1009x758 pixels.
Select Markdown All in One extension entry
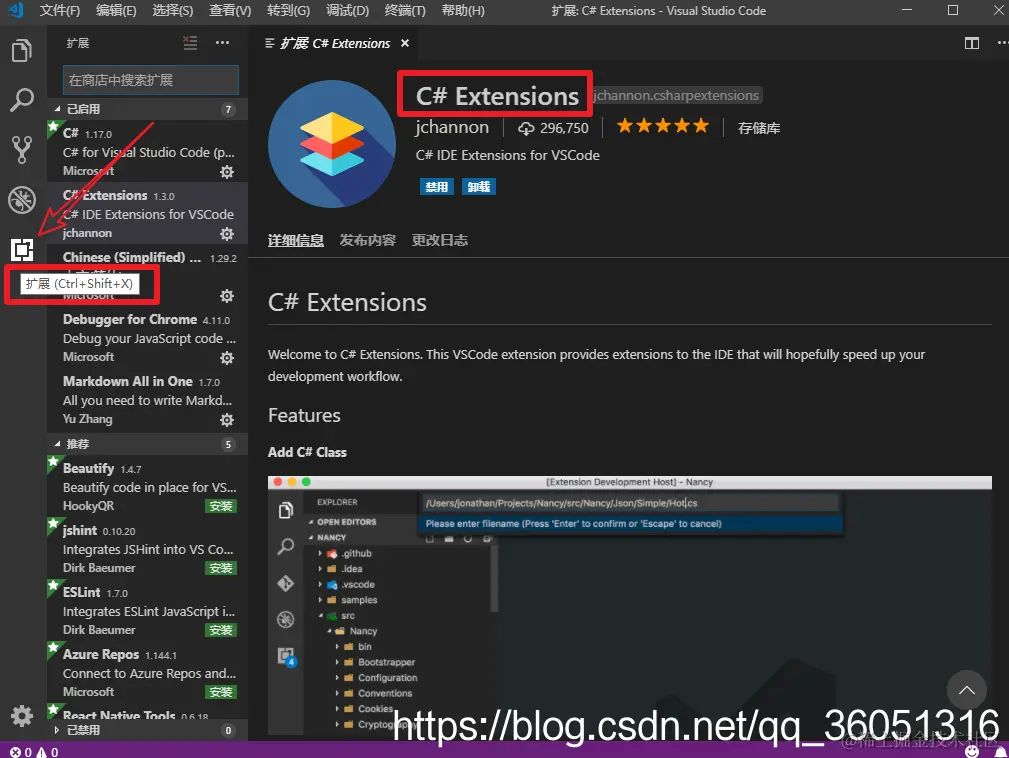[147, 400]
